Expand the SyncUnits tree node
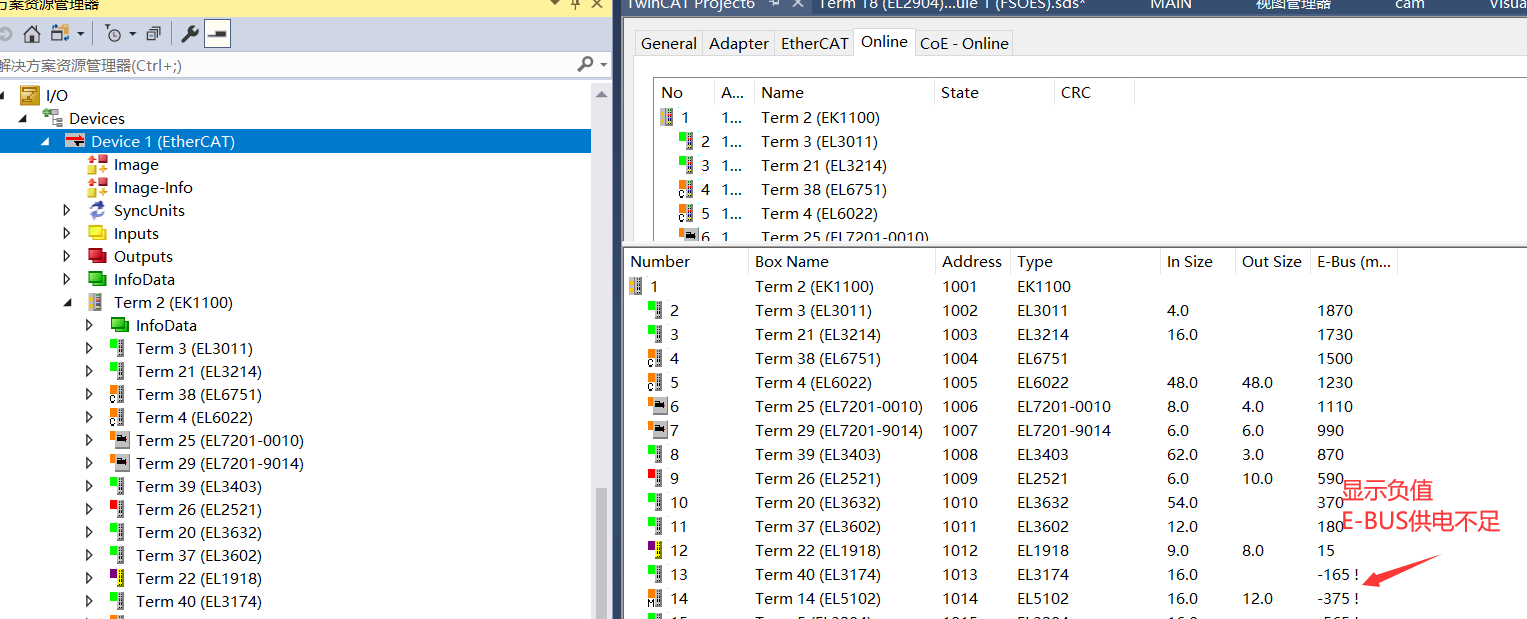1527x619 pixels. 67,211
